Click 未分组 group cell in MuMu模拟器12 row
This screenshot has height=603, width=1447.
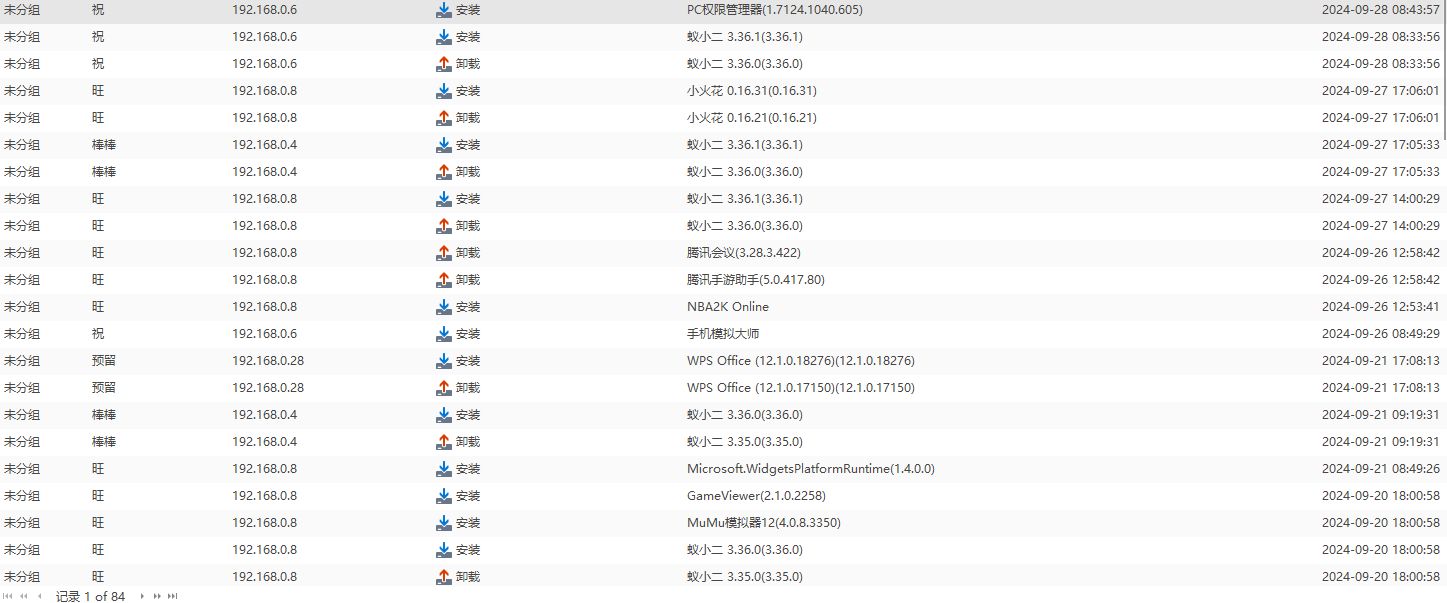pyautogui.click(x=22, y=523)
